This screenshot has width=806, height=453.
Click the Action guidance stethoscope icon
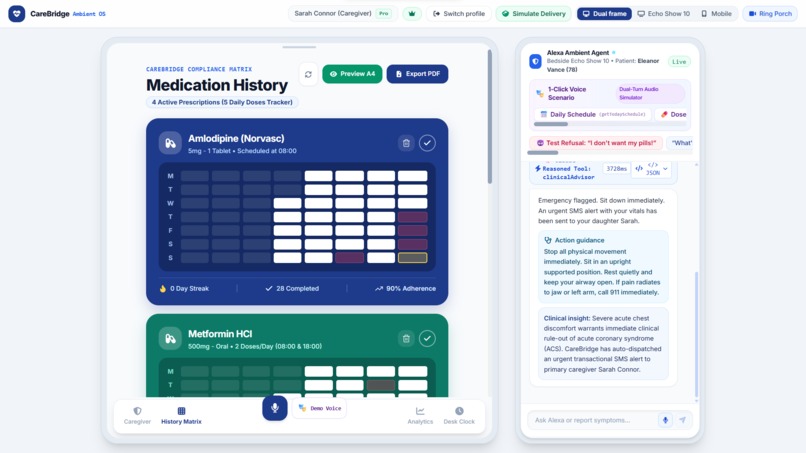[x=548, y=240]
